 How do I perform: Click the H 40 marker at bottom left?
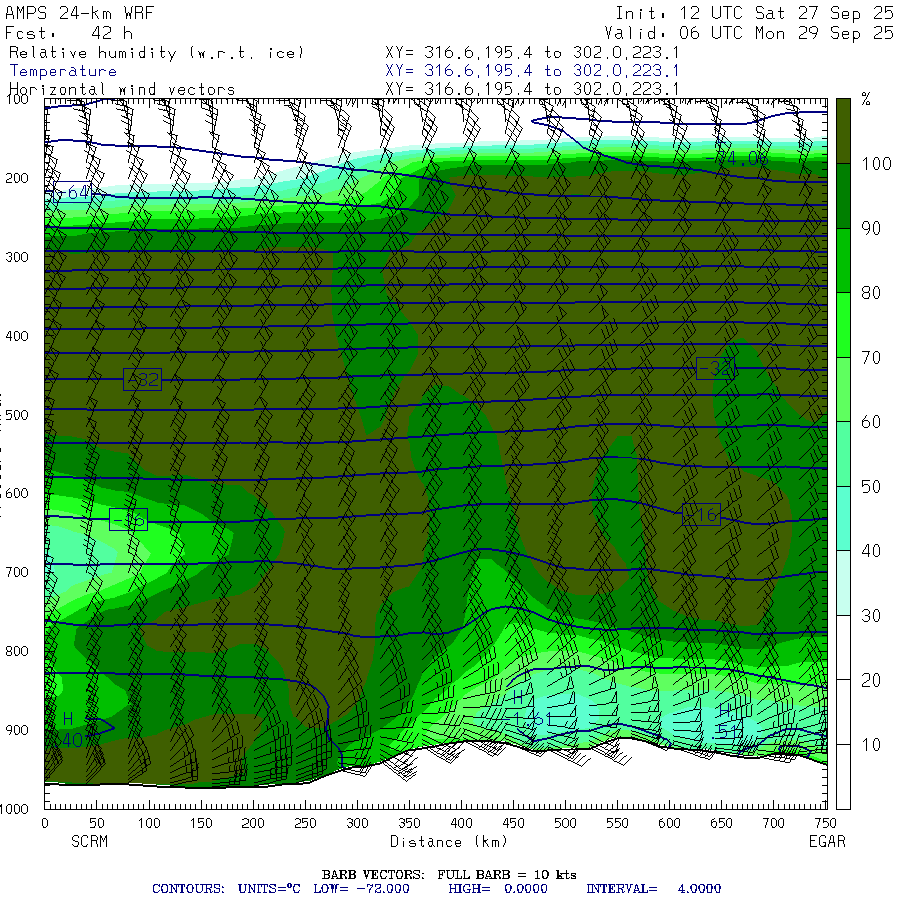pyautogui.click(x=70, y=730)
